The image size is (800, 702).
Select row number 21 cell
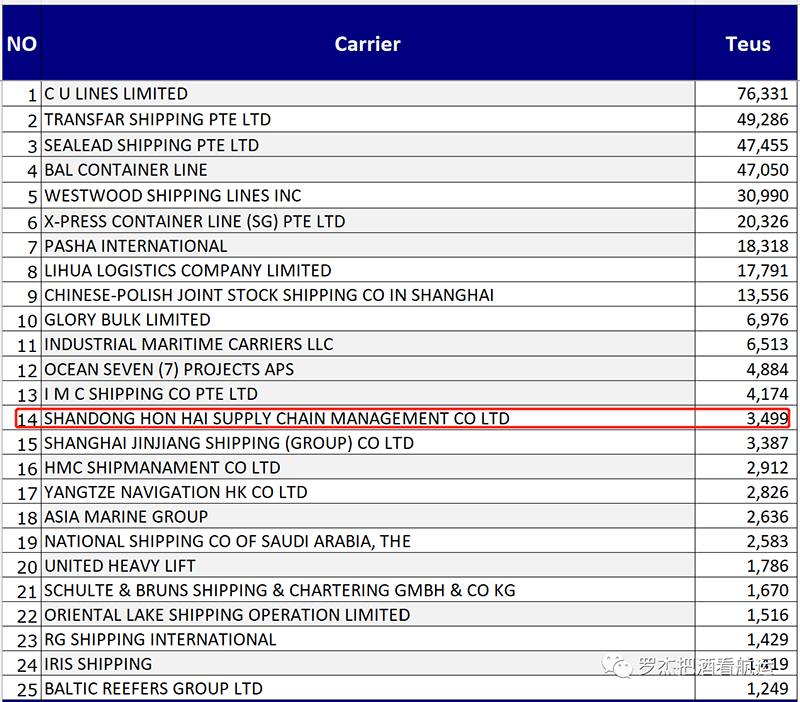(x=21, y=590)
